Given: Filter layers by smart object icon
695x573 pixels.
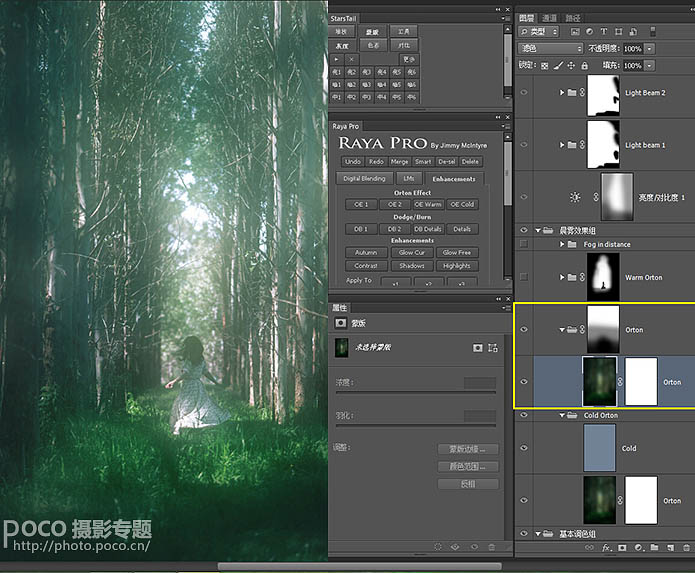Looking at the screenshot, I should click(633, 31).
